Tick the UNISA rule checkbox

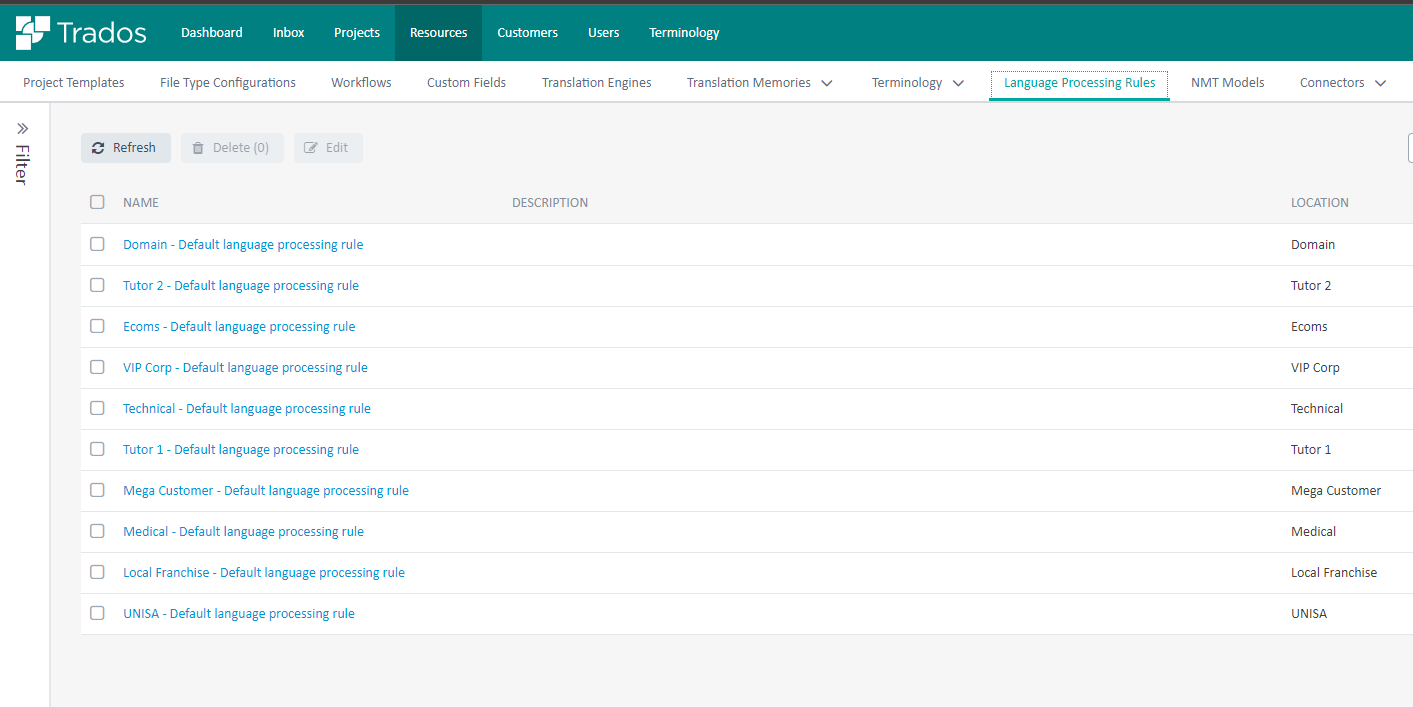click(97, 613)
